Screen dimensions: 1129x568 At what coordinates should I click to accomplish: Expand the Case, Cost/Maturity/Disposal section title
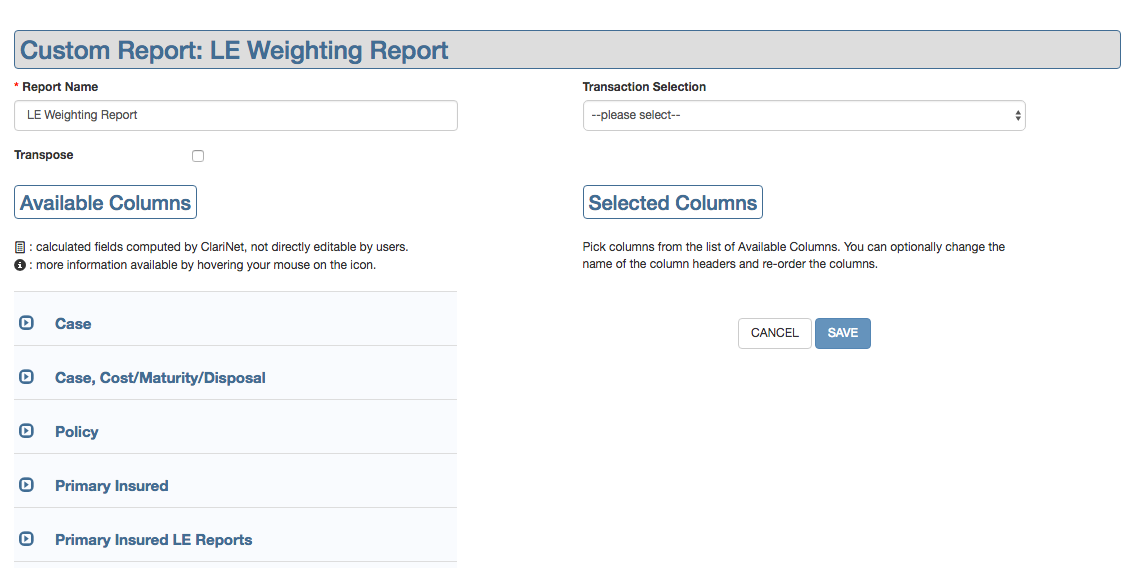point(160,378)
